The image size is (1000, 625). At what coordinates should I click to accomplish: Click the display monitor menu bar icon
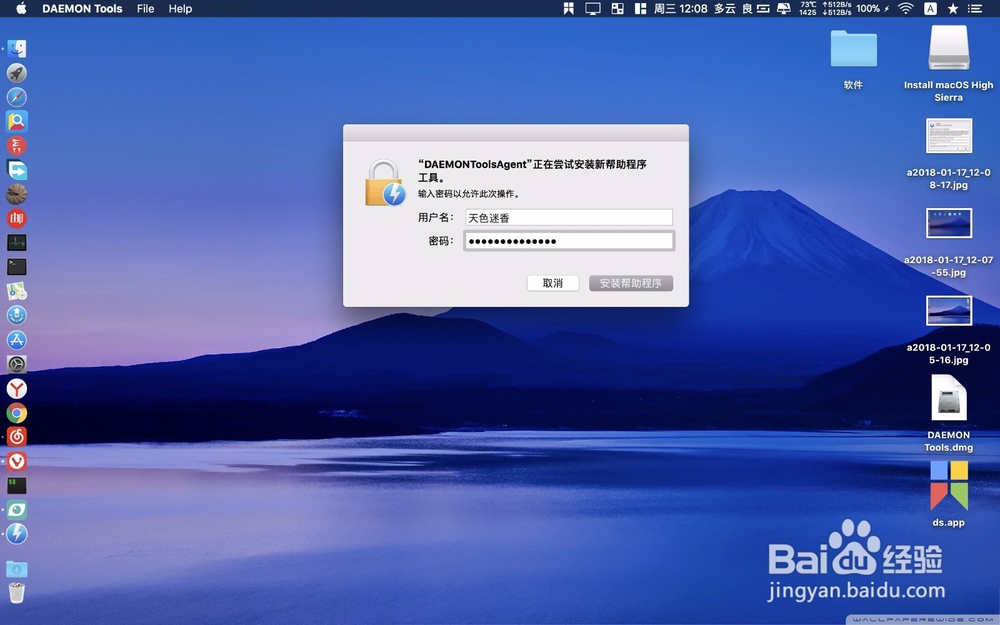pyautogui.click(x=593, y=8)
